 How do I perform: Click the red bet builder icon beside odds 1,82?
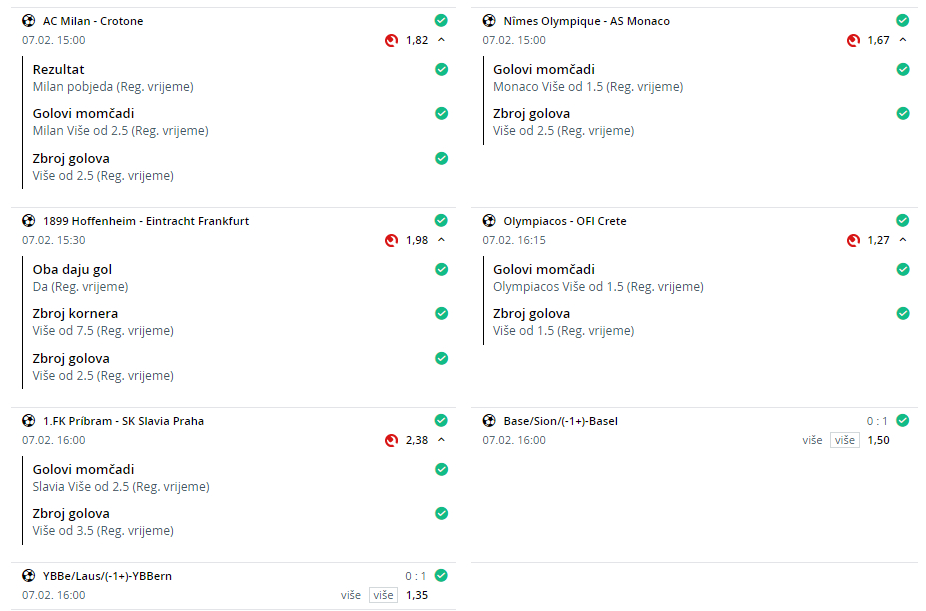[x=392, y=40]
